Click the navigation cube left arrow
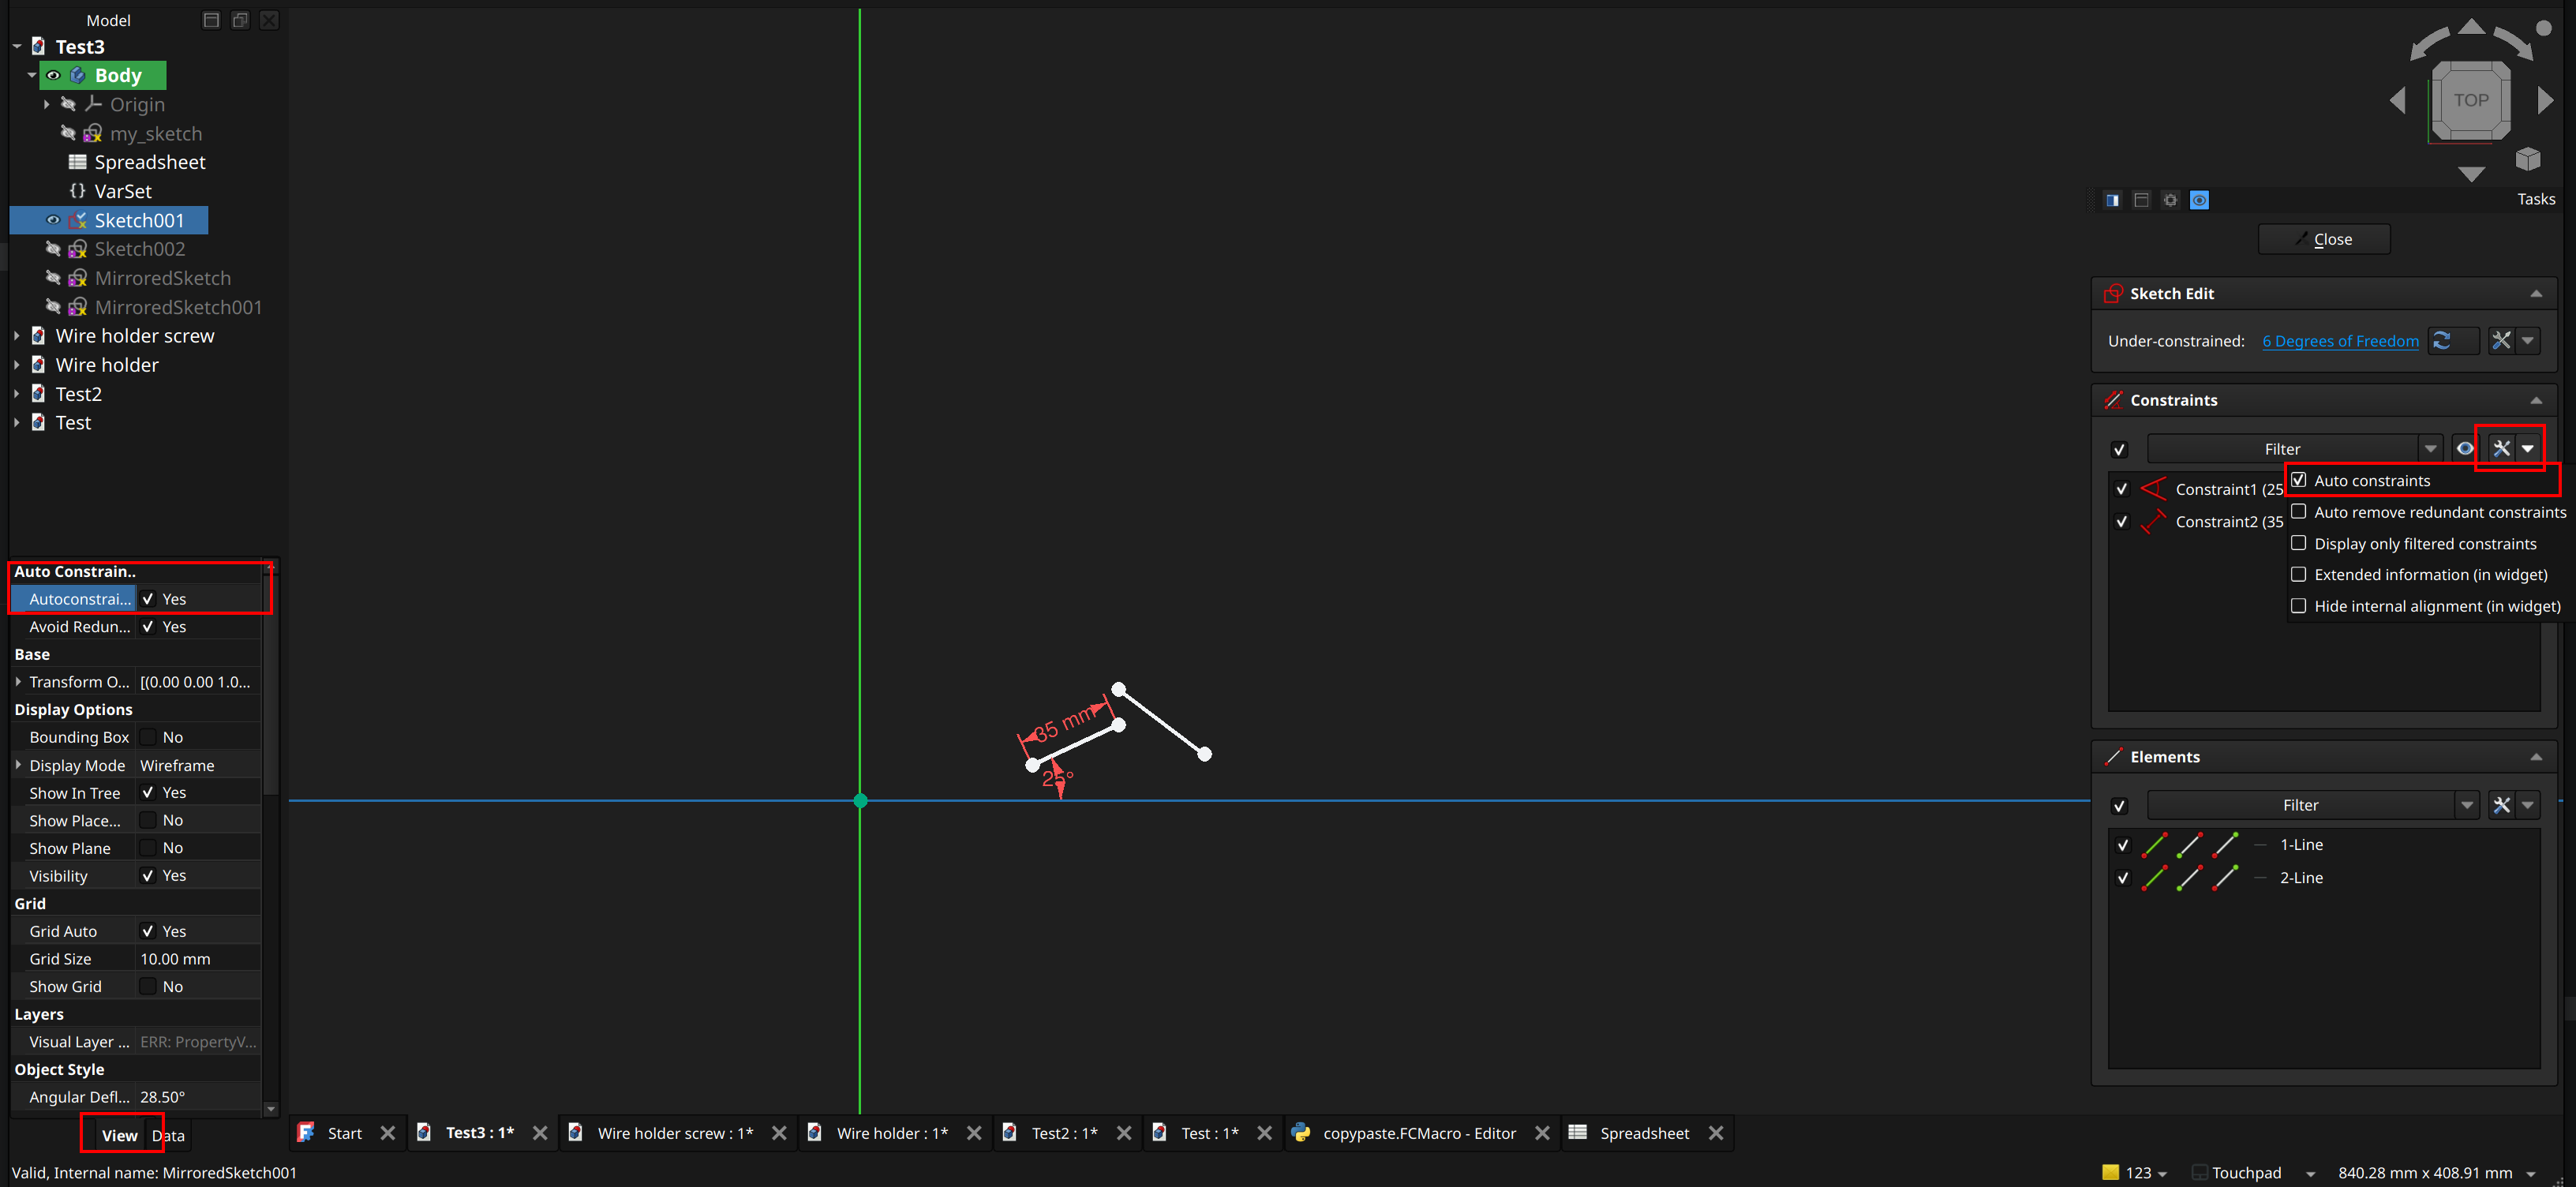2576x1187 pixels. pyautogui.click(x=2397, y=100)
